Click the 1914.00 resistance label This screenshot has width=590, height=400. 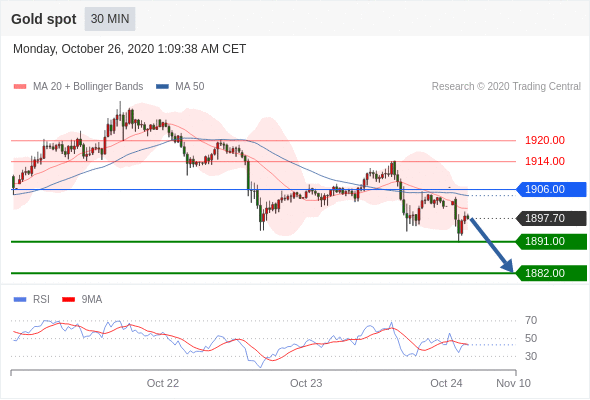point(545,161)
